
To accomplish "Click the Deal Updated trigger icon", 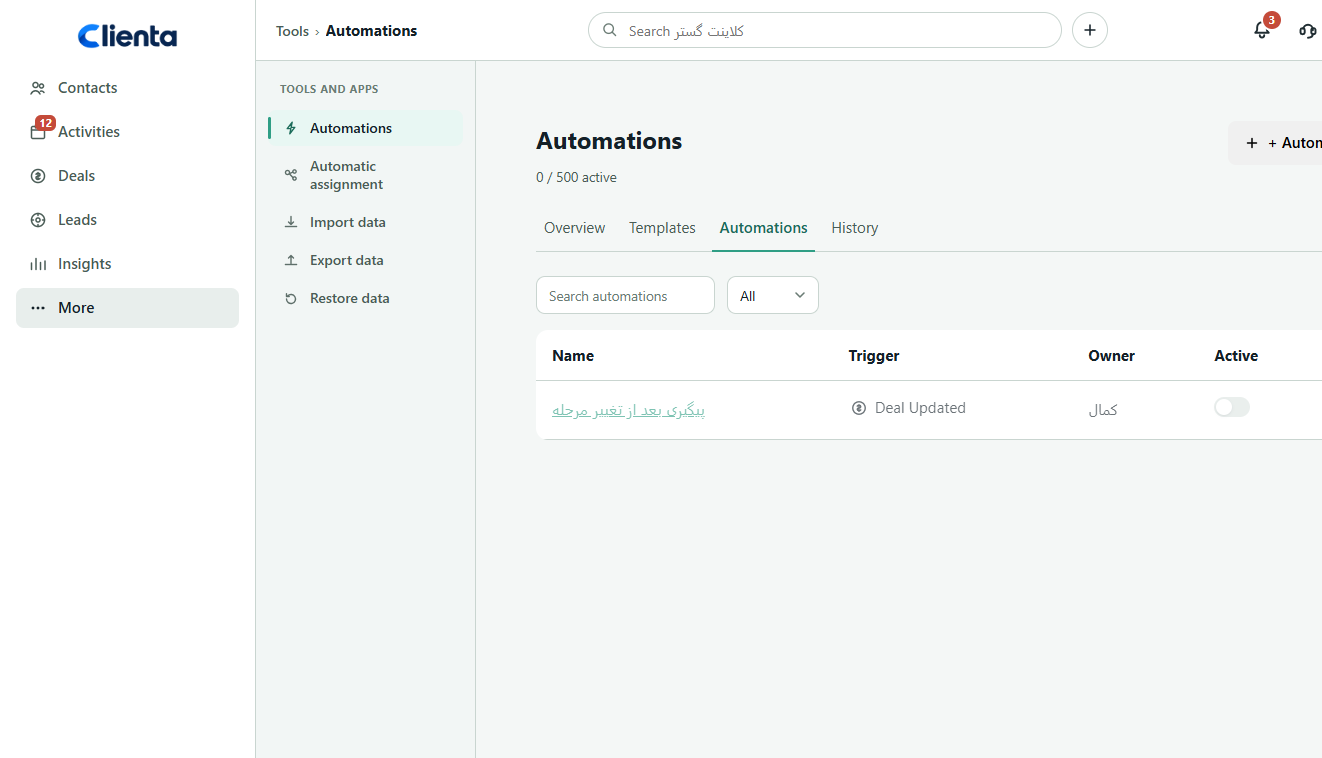I will [x=859, y=408].
